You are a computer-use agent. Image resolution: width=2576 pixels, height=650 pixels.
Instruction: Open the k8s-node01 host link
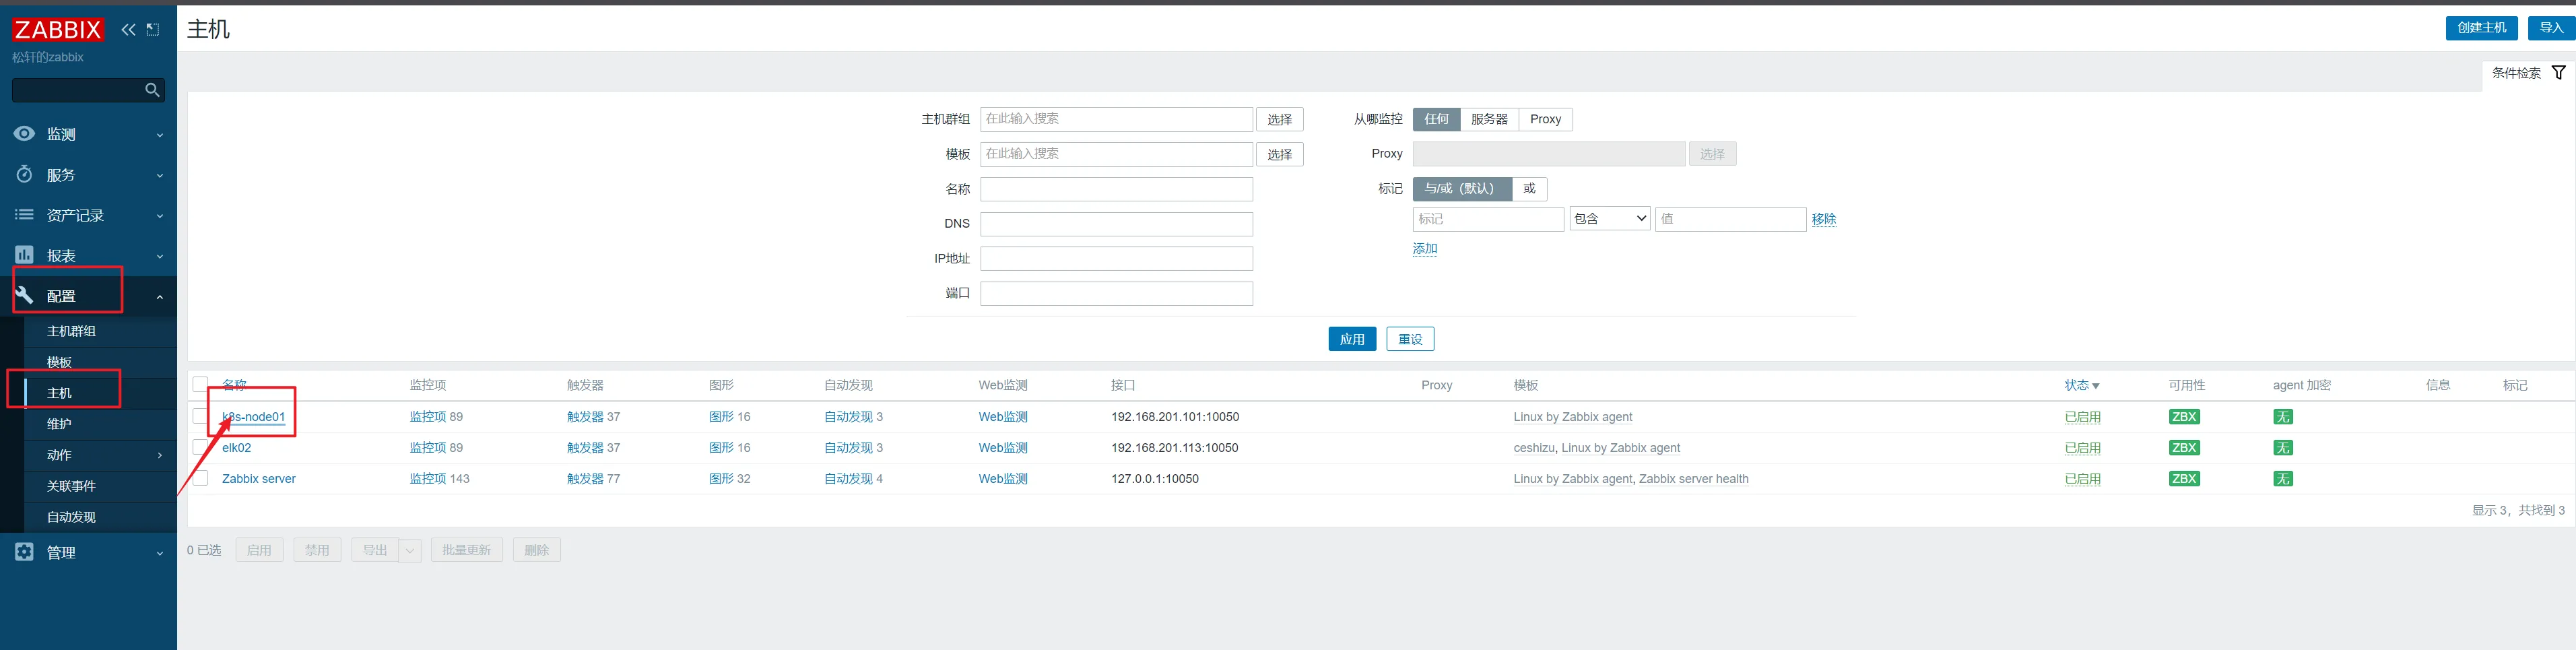click(x=254, y=417)
